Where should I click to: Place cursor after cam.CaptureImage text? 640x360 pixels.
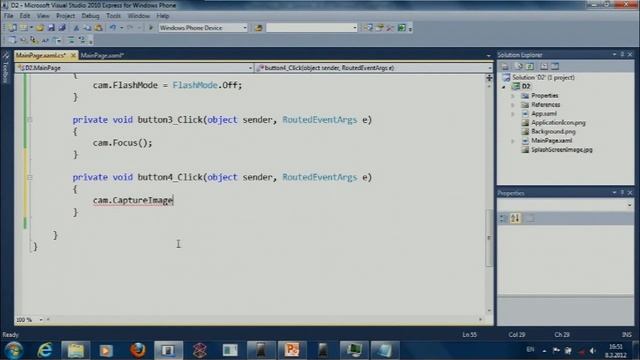tap(173, 200)
